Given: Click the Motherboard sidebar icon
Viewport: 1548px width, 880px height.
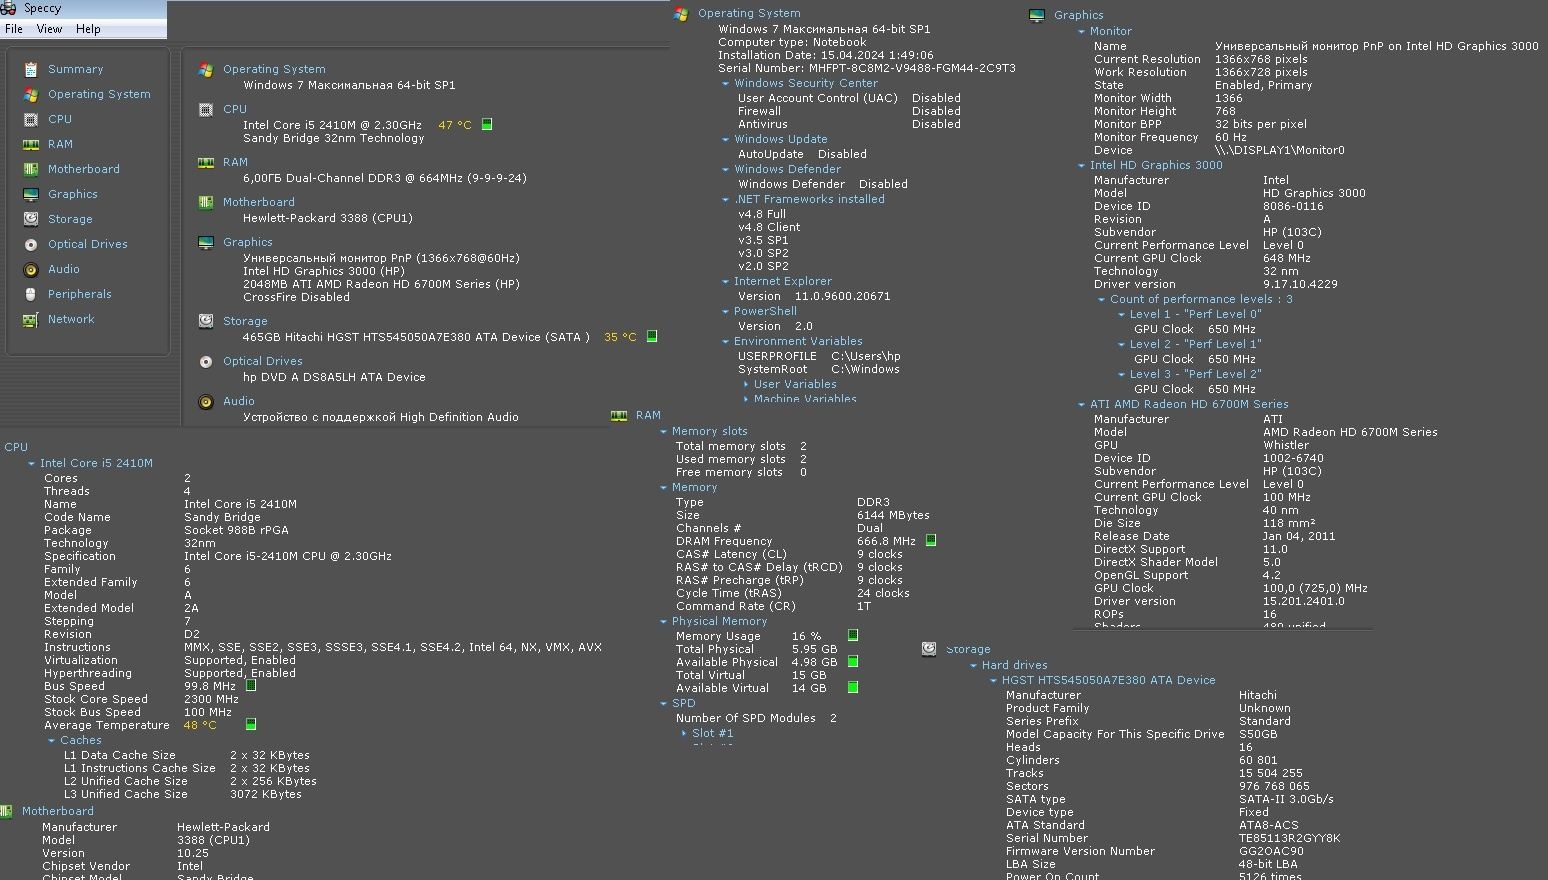Looking at the screenshot, I should [x=31, y=169].
